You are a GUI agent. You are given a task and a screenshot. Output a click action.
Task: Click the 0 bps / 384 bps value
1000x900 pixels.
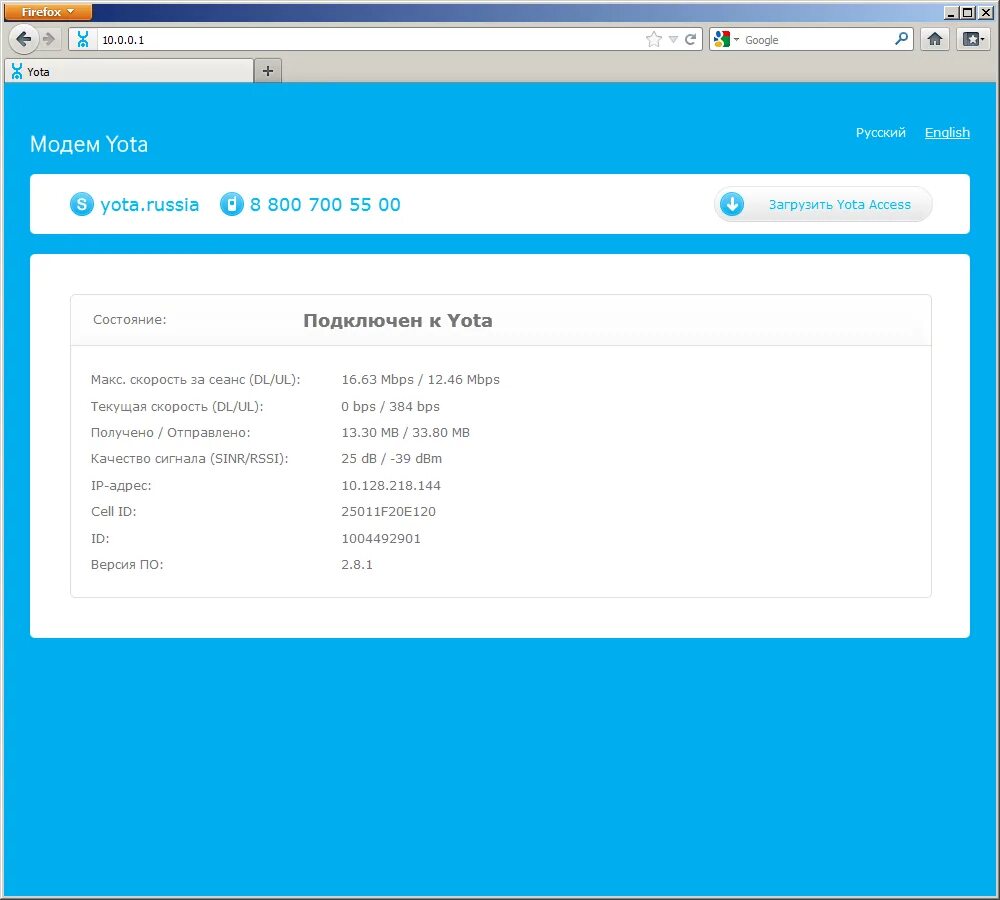point(390,406)
